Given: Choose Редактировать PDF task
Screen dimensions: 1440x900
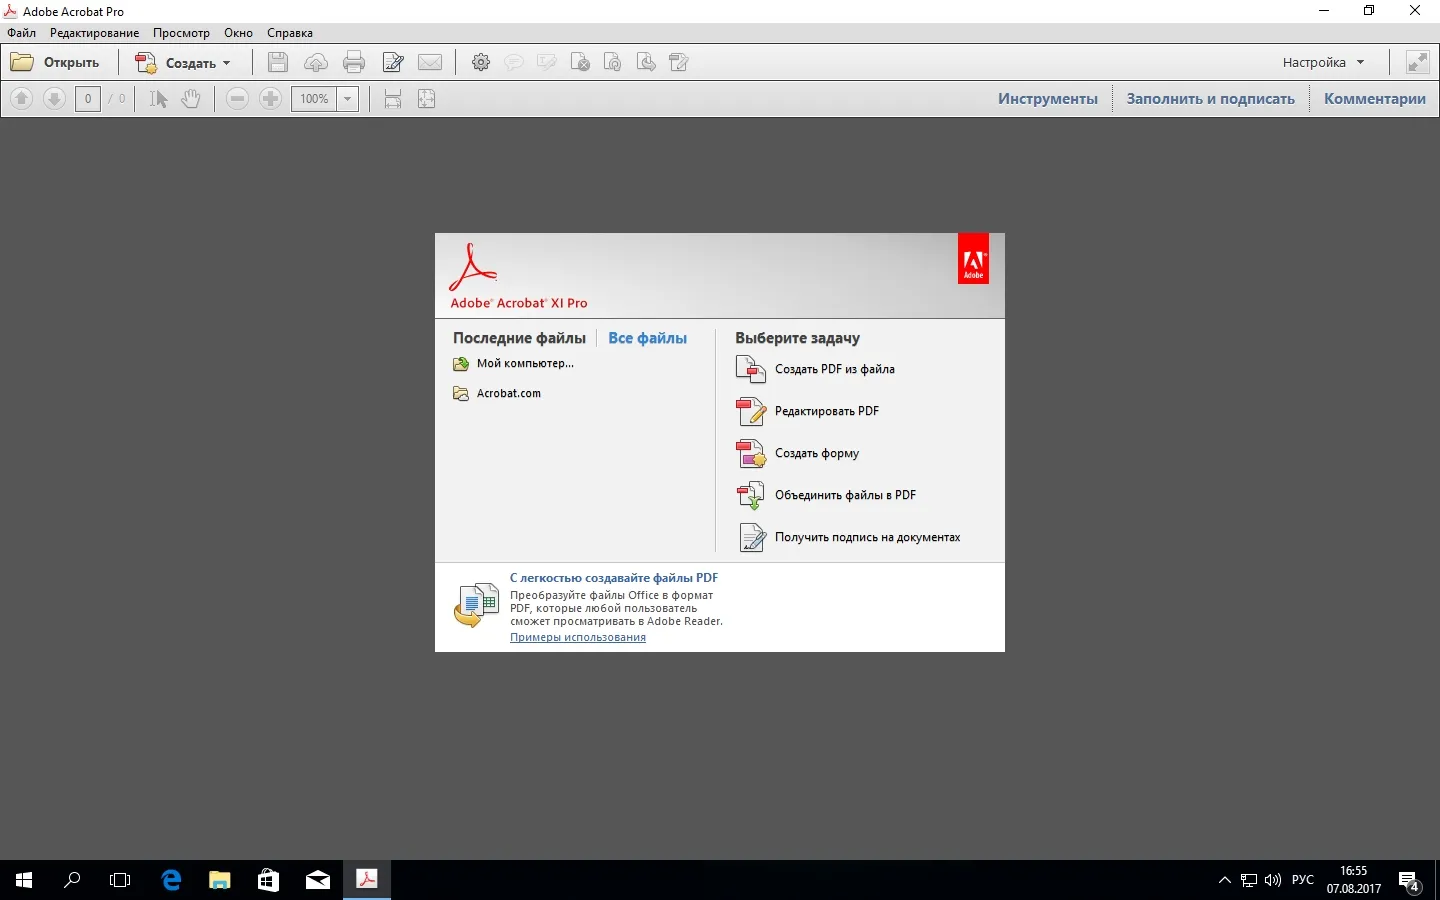Looking at the screenshot, I should (807, 411).
